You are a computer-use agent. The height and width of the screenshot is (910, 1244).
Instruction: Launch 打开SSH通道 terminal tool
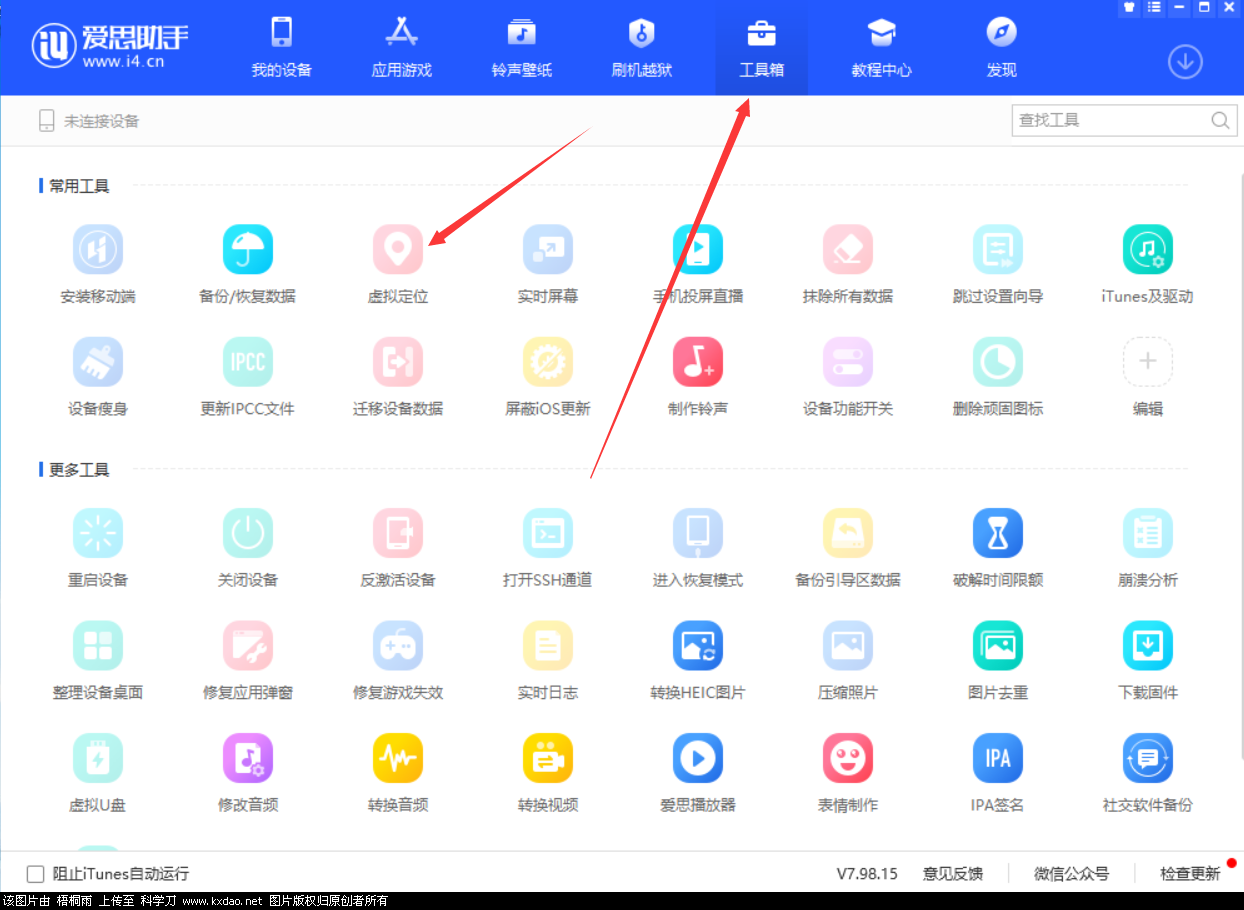pos(548,533)
